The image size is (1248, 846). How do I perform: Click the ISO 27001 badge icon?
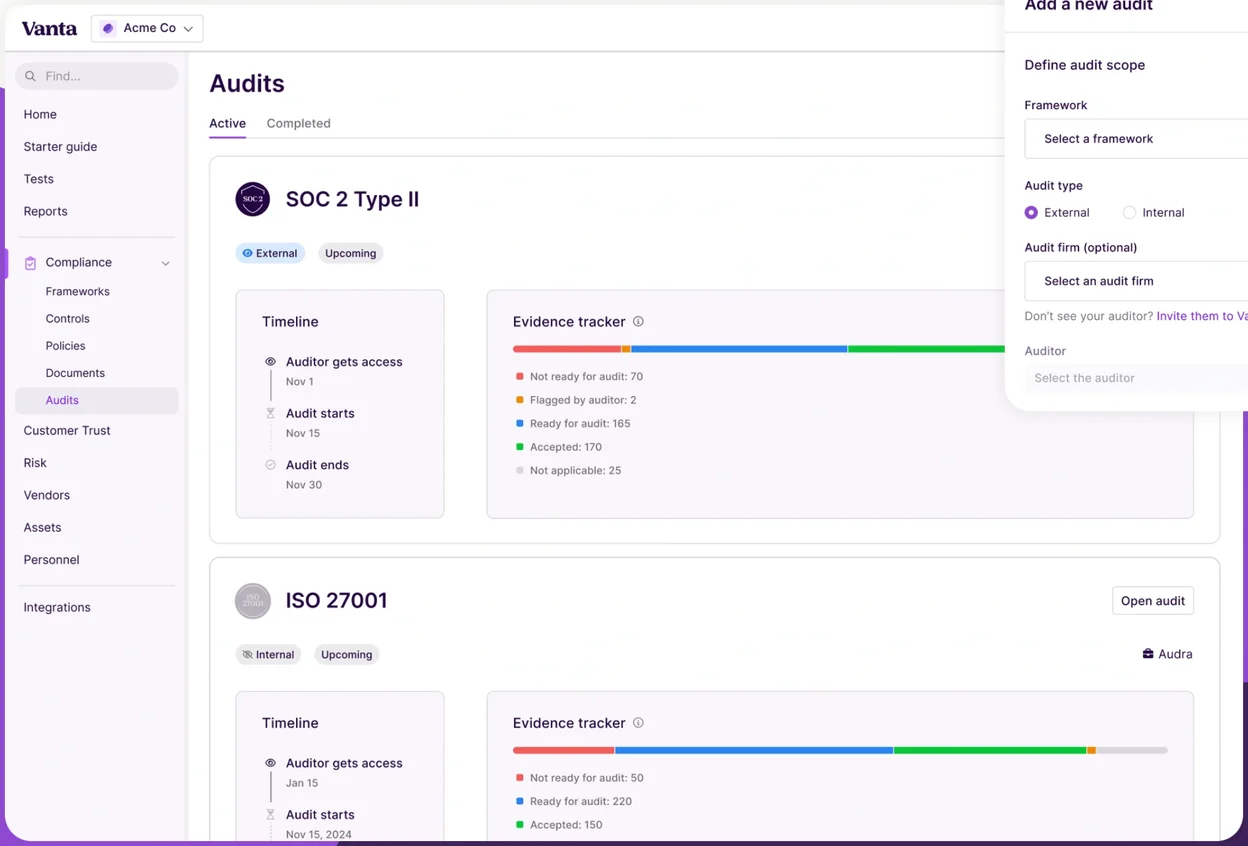253,601
